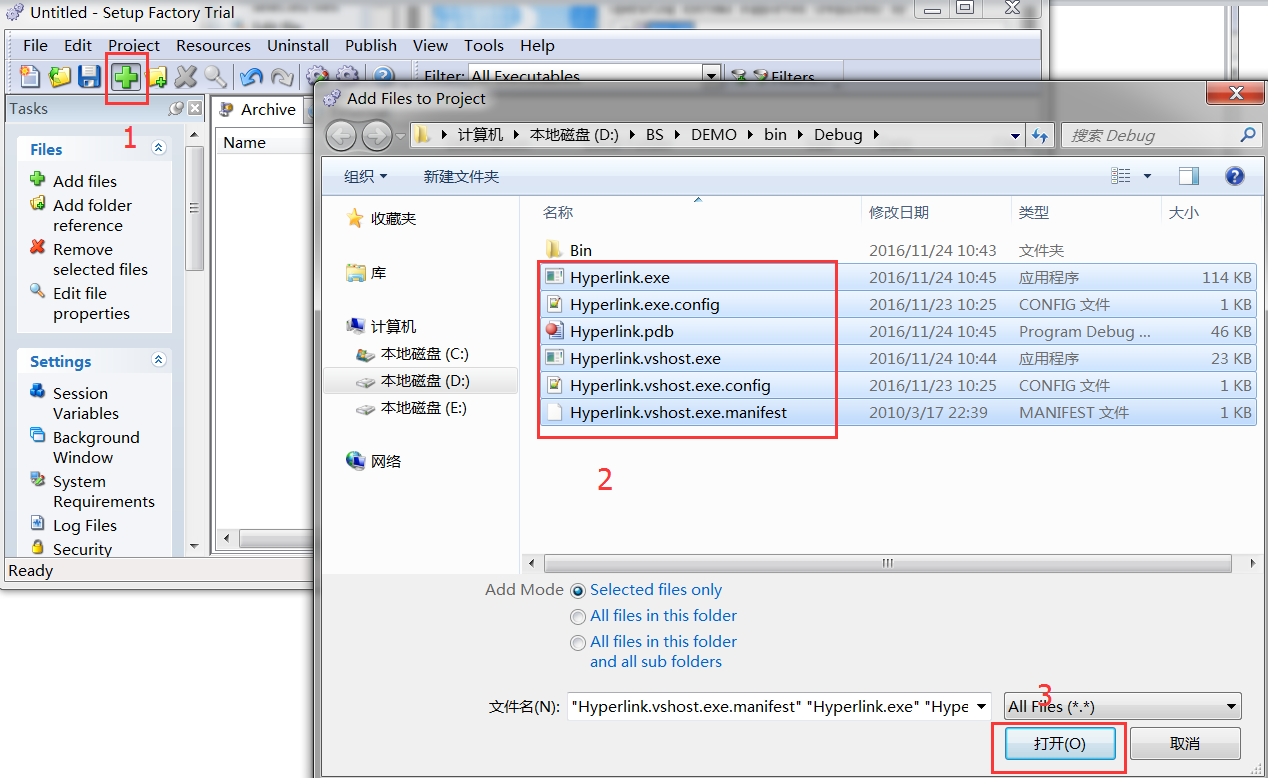Viewport: 1268px width, 778px height.
Task: Click the 新建文件夹 button
Action: click(x=461, y=176)
